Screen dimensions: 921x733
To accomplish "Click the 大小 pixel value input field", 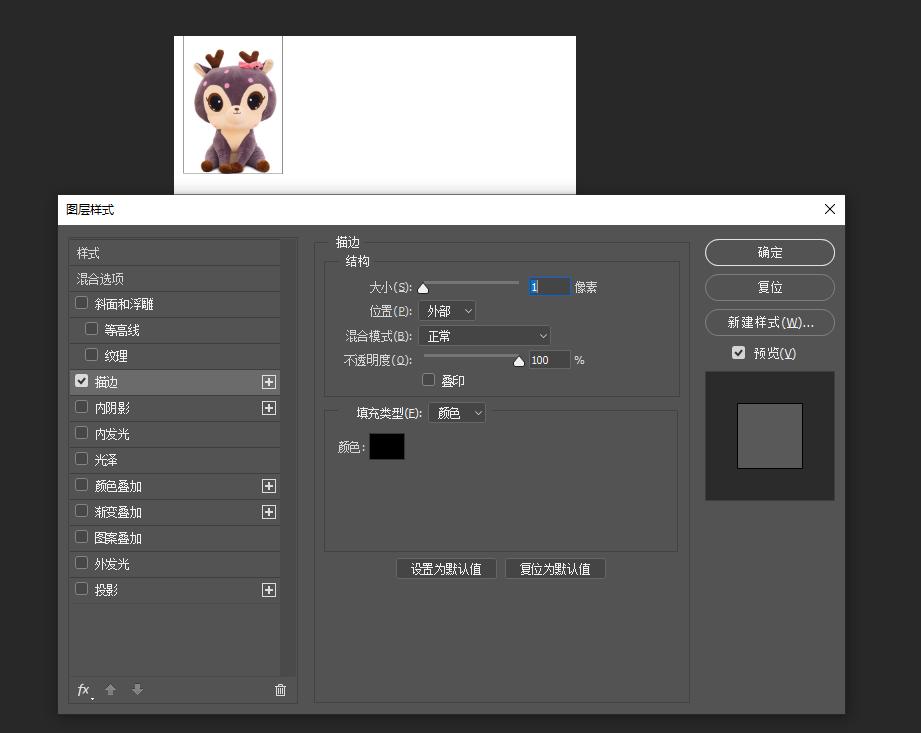I will pyautogui.click(x=548, y=286).
